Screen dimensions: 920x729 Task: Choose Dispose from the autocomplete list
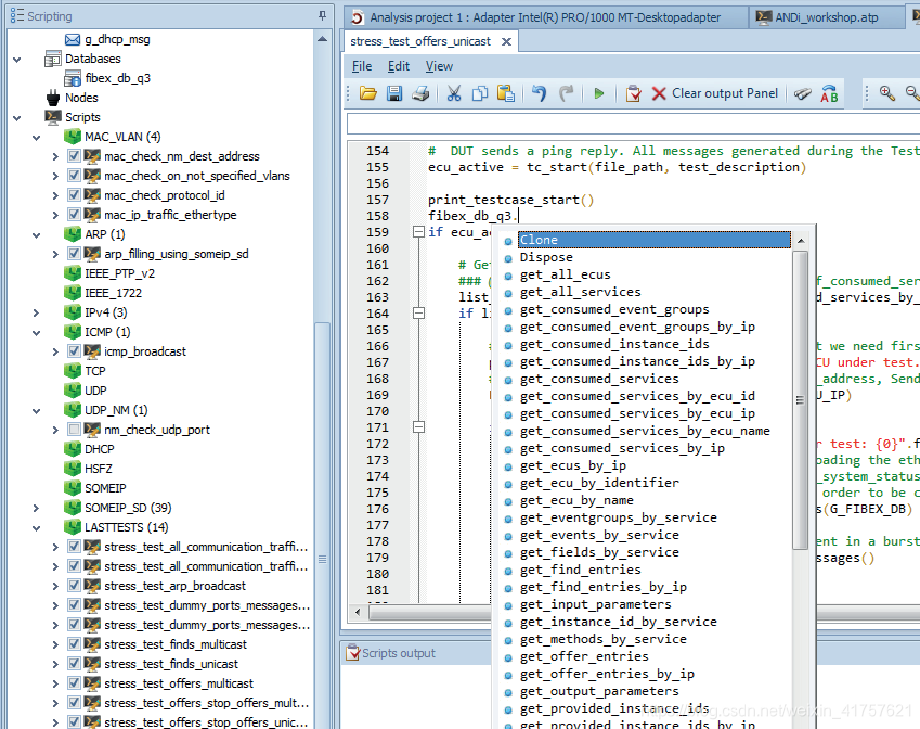click(546, 257)
